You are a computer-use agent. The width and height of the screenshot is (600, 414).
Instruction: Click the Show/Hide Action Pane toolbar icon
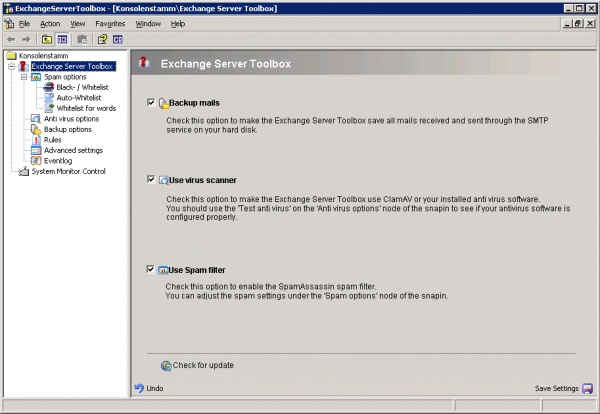117,39
